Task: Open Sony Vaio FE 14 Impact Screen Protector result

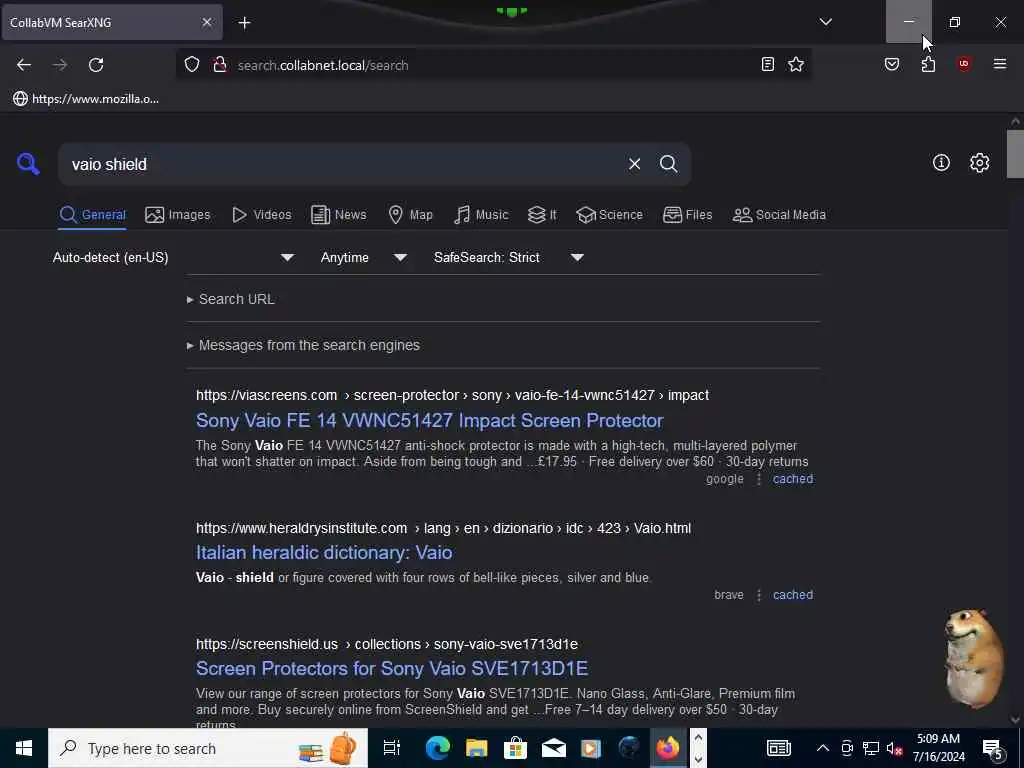Action: click(430, 421)
